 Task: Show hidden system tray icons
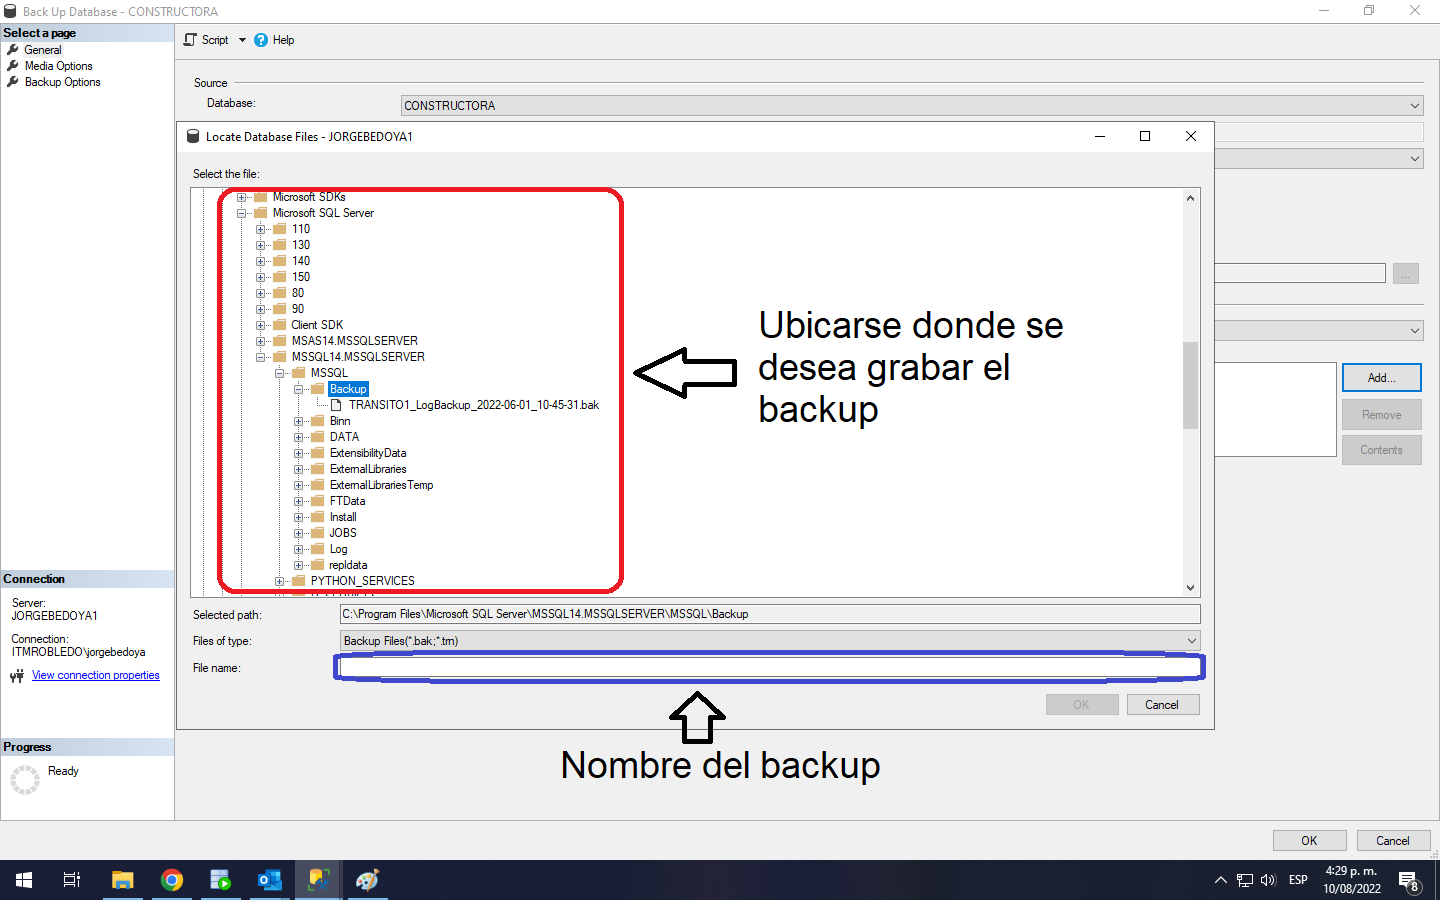1220,880
